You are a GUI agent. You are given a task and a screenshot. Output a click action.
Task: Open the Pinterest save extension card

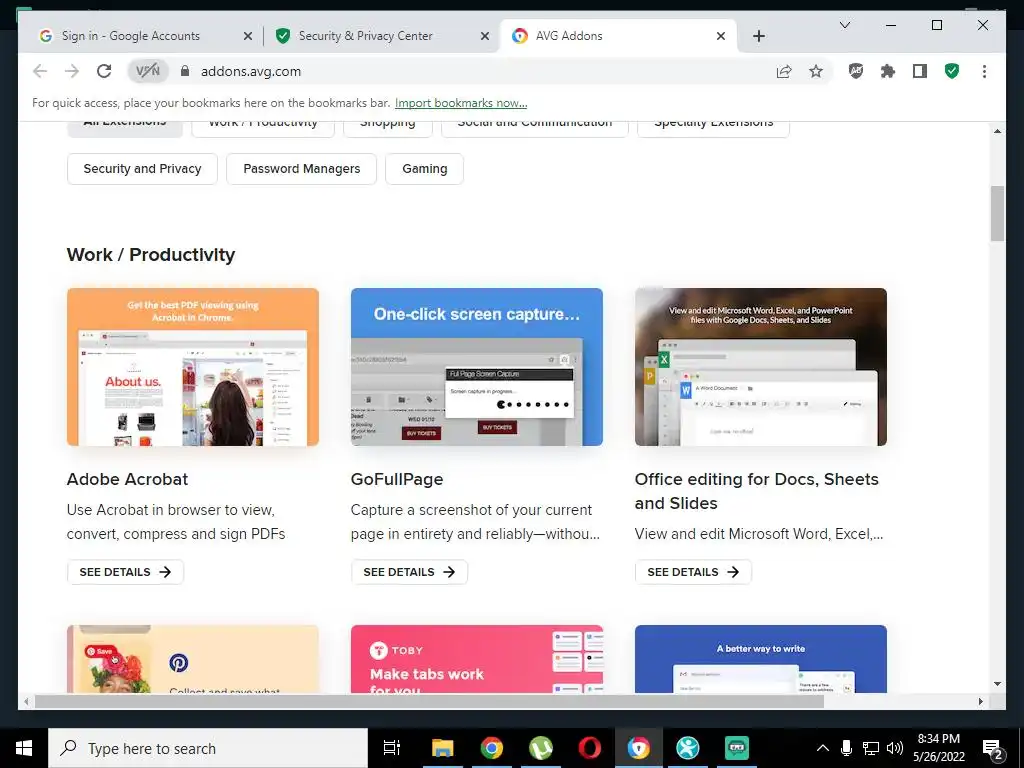[193, 659]
